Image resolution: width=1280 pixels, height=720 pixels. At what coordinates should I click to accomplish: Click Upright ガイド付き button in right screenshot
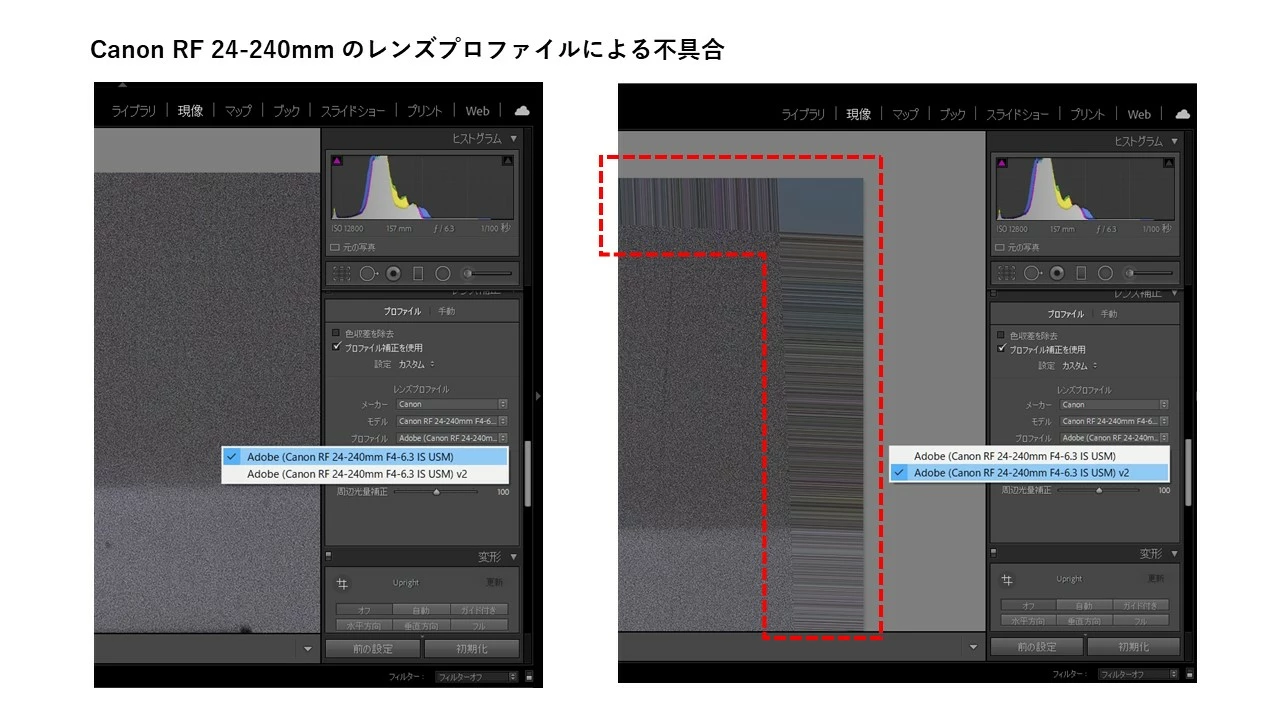(x=1142, y=605)
